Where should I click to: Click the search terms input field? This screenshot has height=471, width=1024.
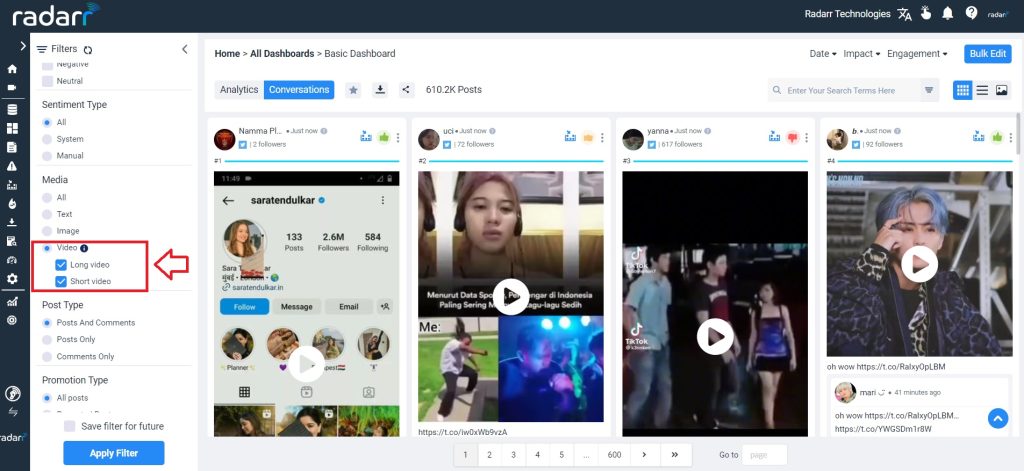pos(844,91)
